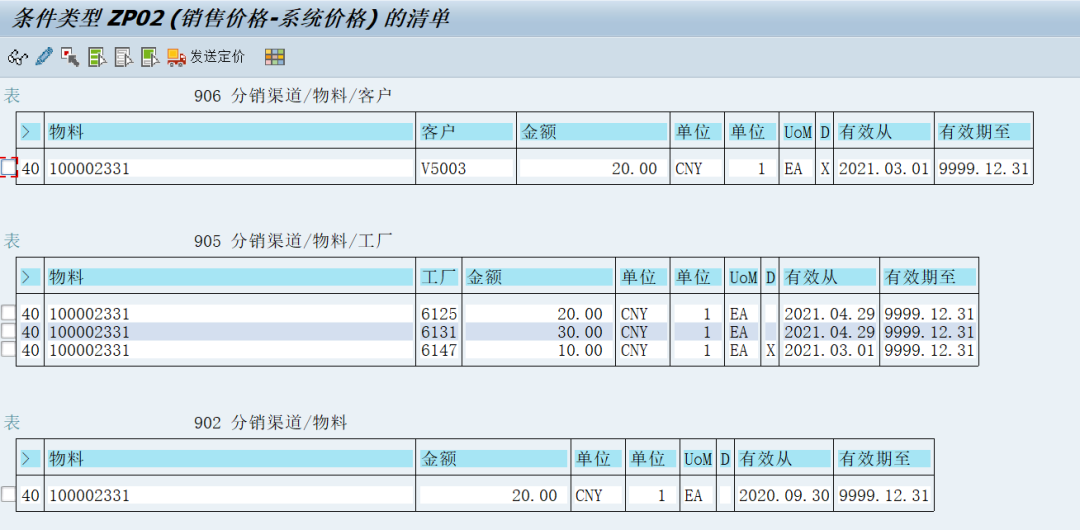Click amount 20.00 in plant 6125 row

click(539, 314)
